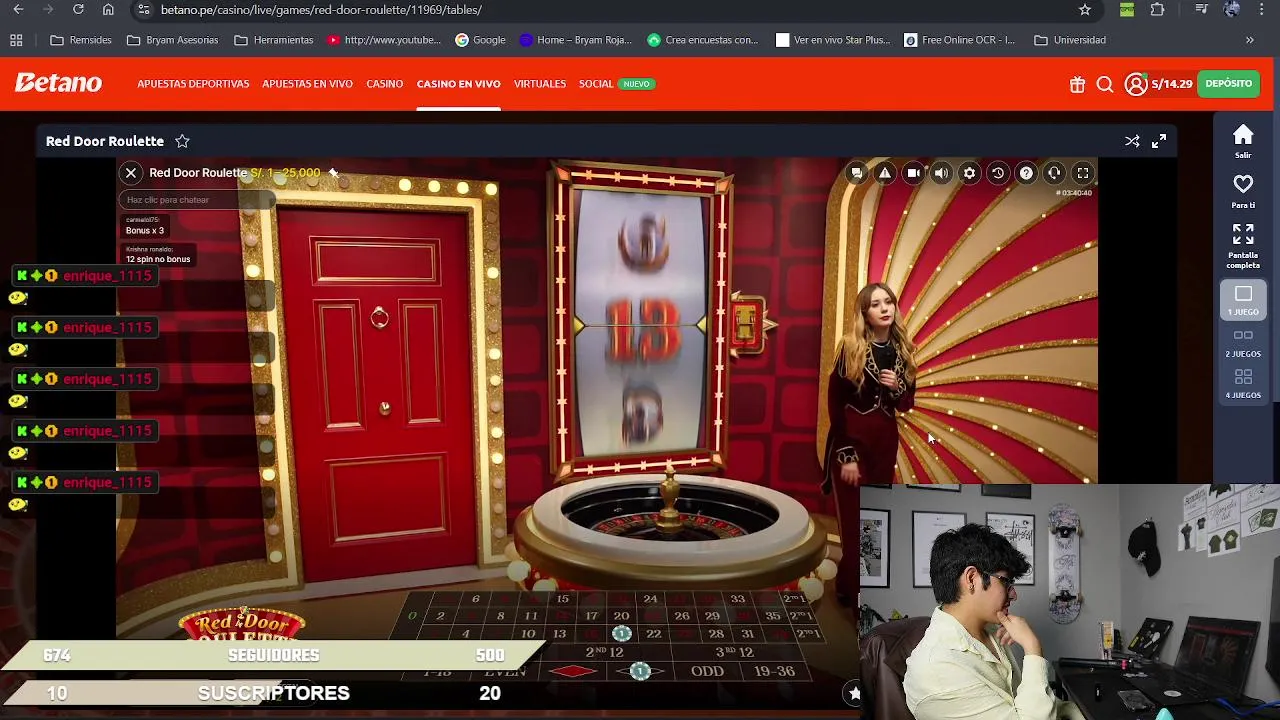Open browser home page icon
The height and width of the screenshot is (720, 1280).
pyautogui.click(x=108, y=10)
